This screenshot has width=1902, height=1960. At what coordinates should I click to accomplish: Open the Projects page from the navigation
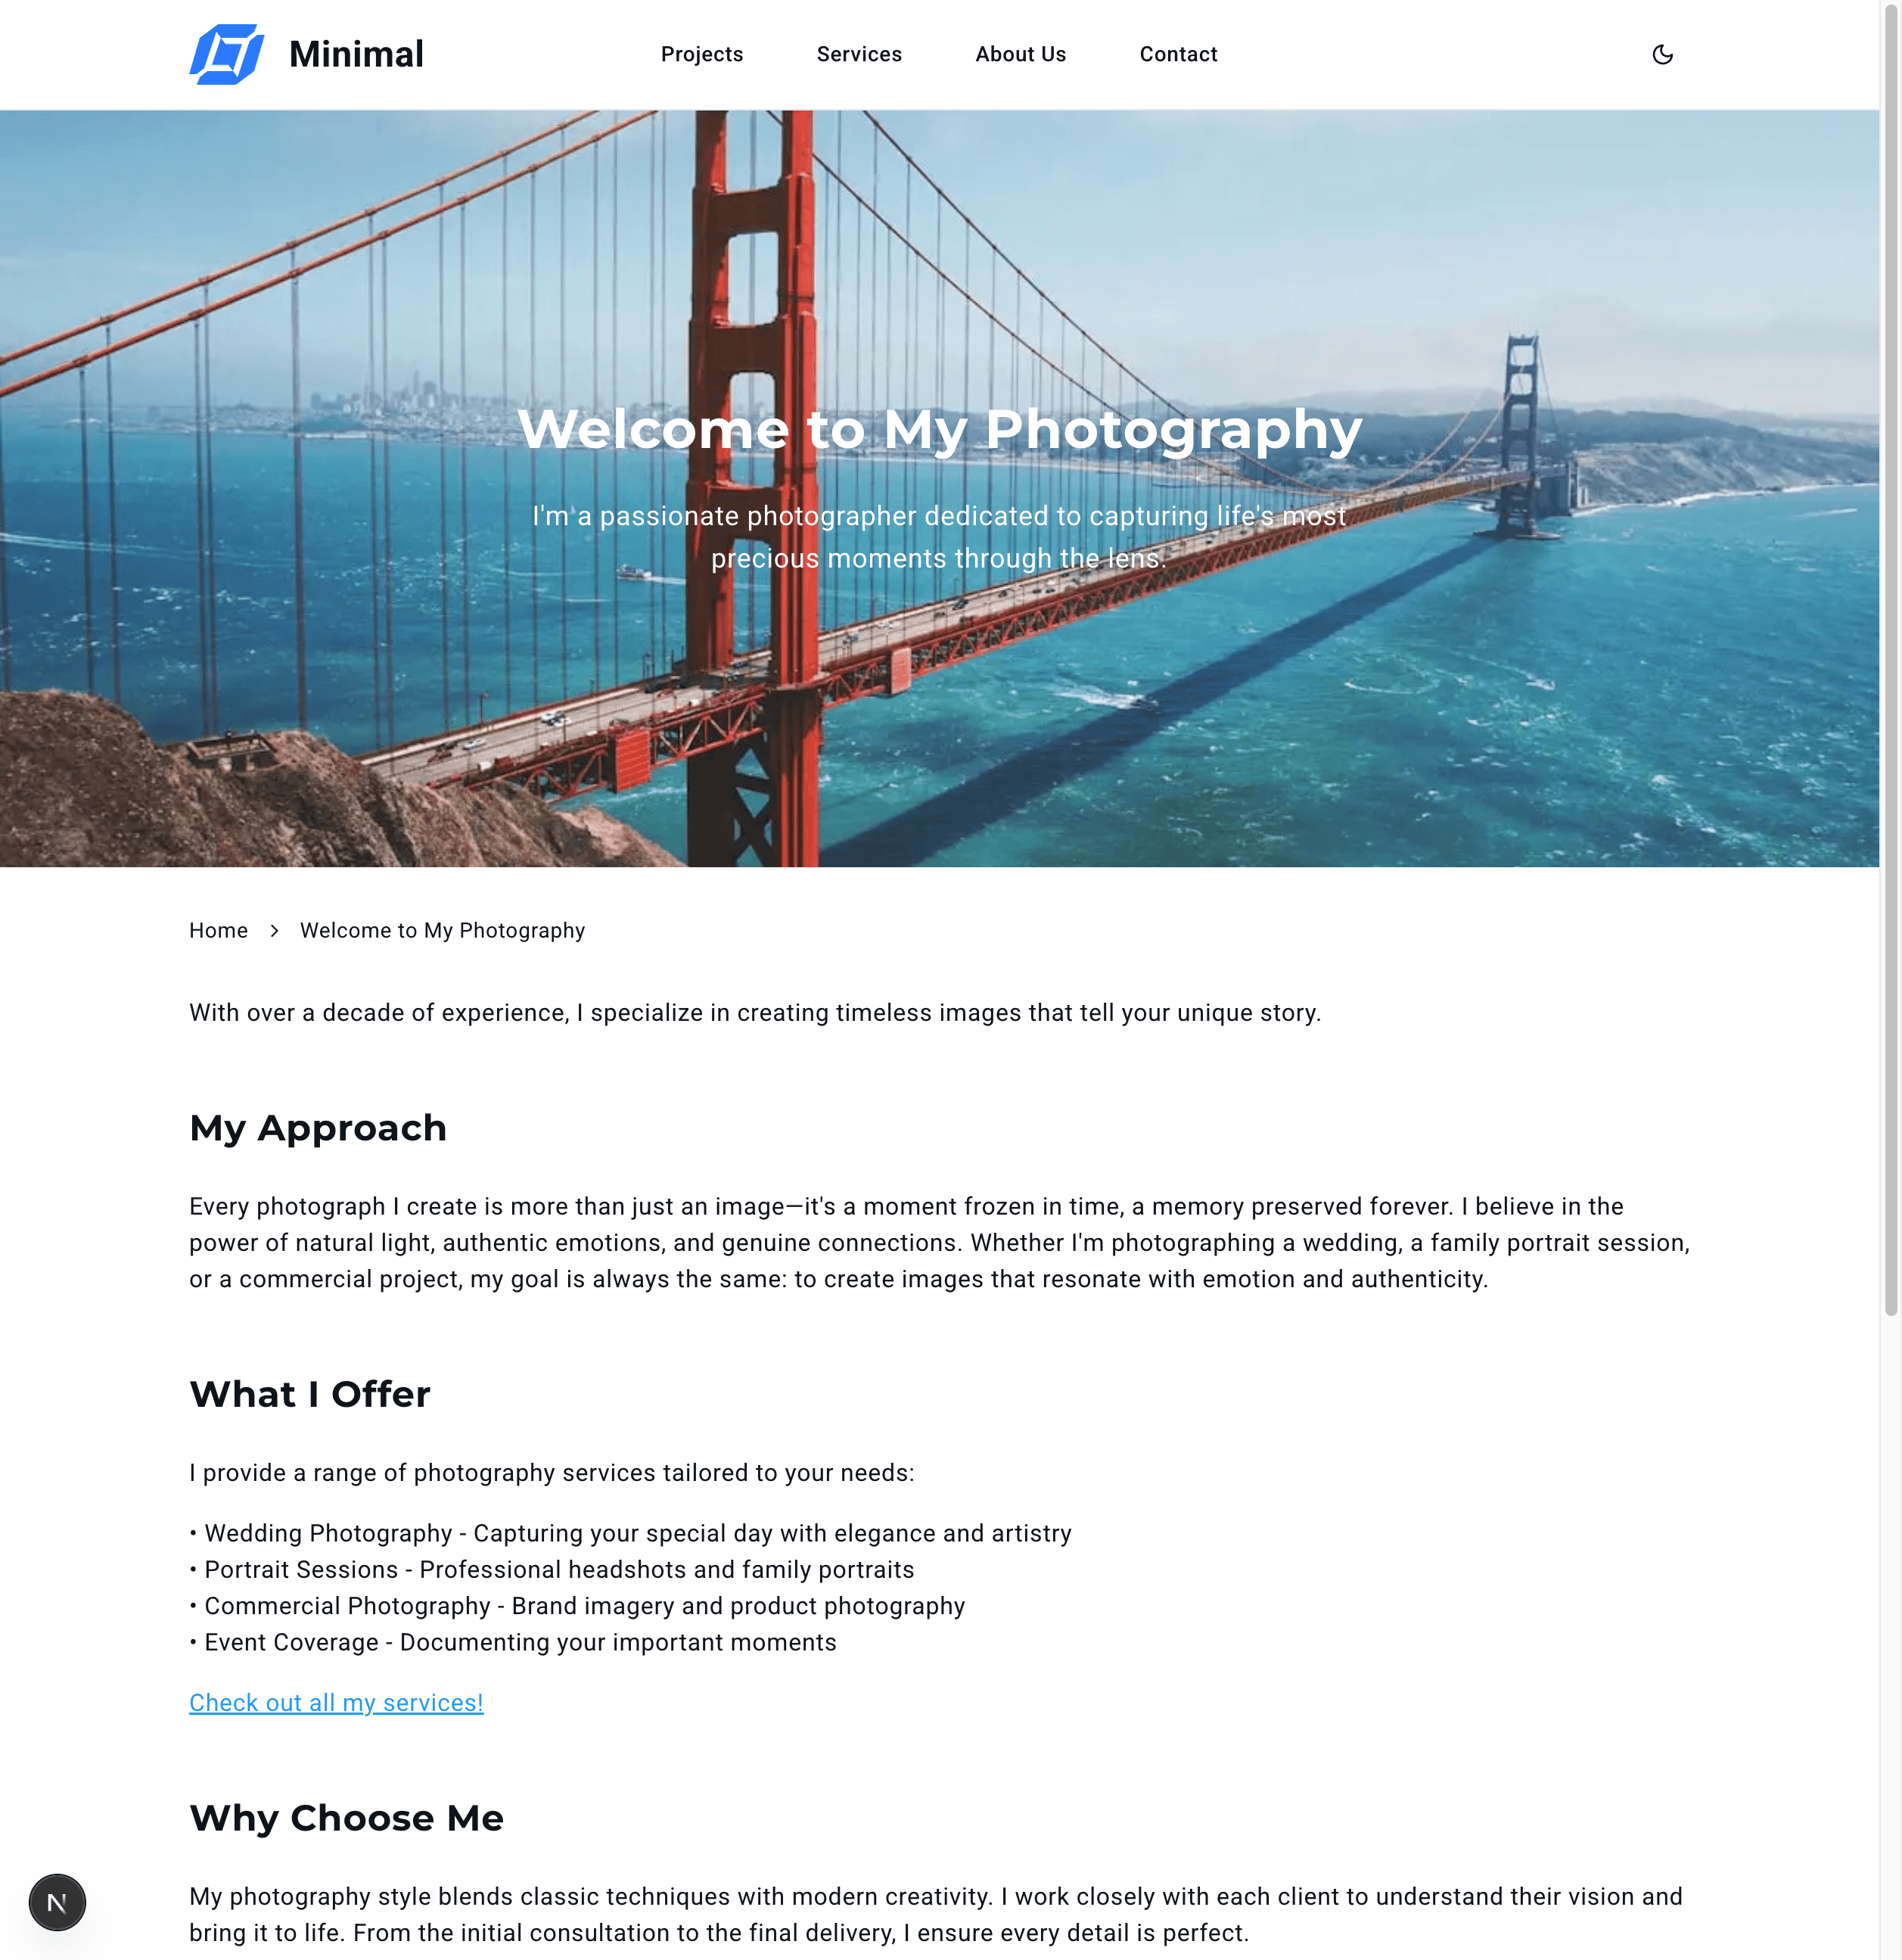click(701, 54)
